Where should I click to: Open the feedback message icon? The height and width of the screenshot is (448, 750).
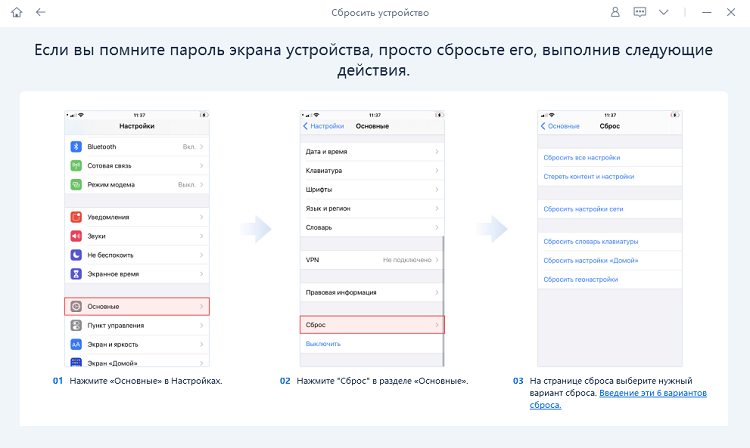pos(640,12)
